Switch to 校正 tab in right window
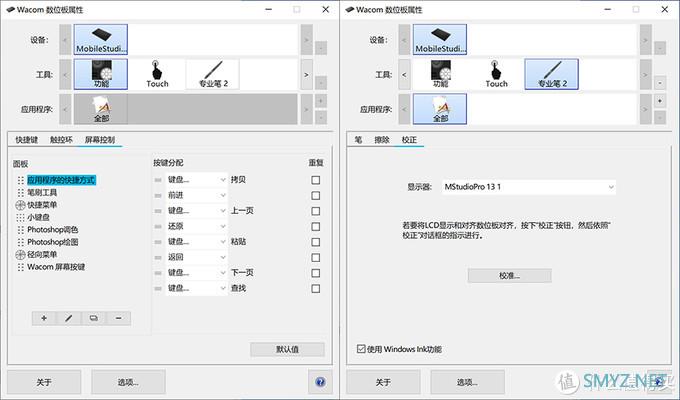 pyautogui.click(x=409, y=140)
